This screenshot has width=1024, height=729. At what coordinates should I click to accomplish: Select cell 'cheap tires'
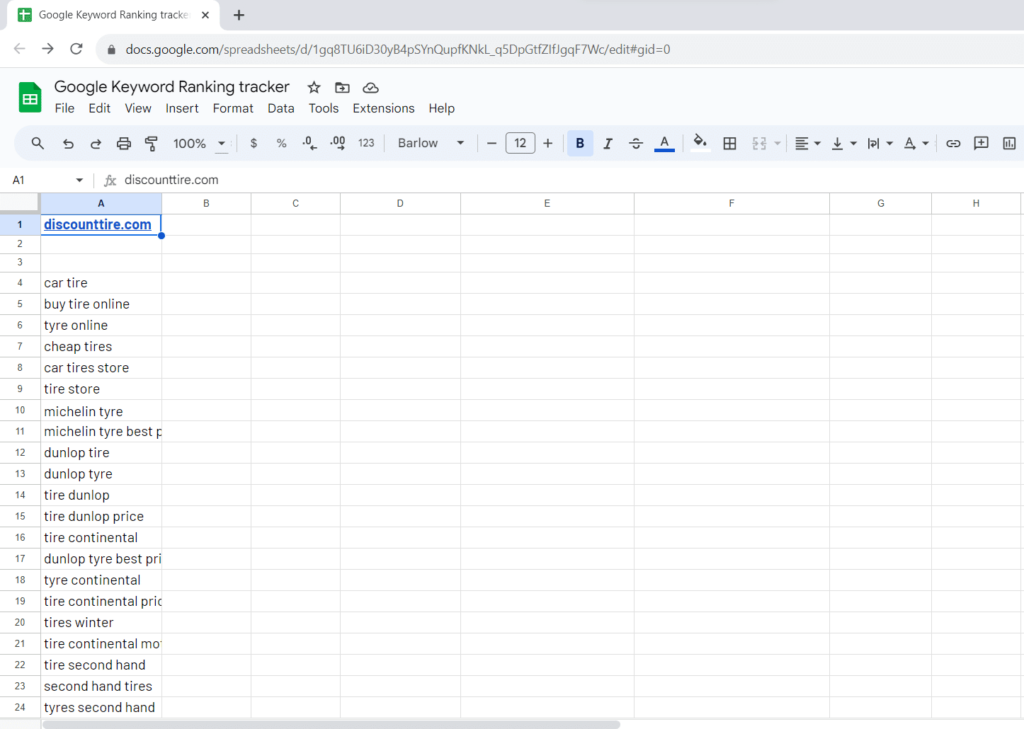(x=101, y=347)
